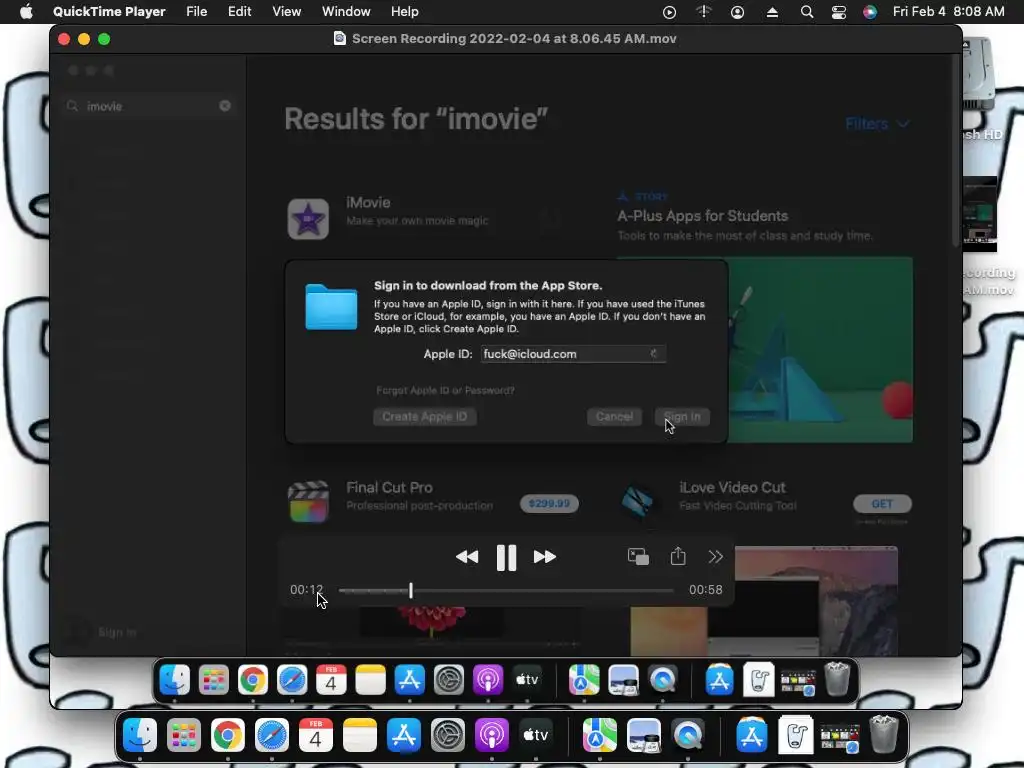Click the iLove Video Cut app icon

coord(637,502)
